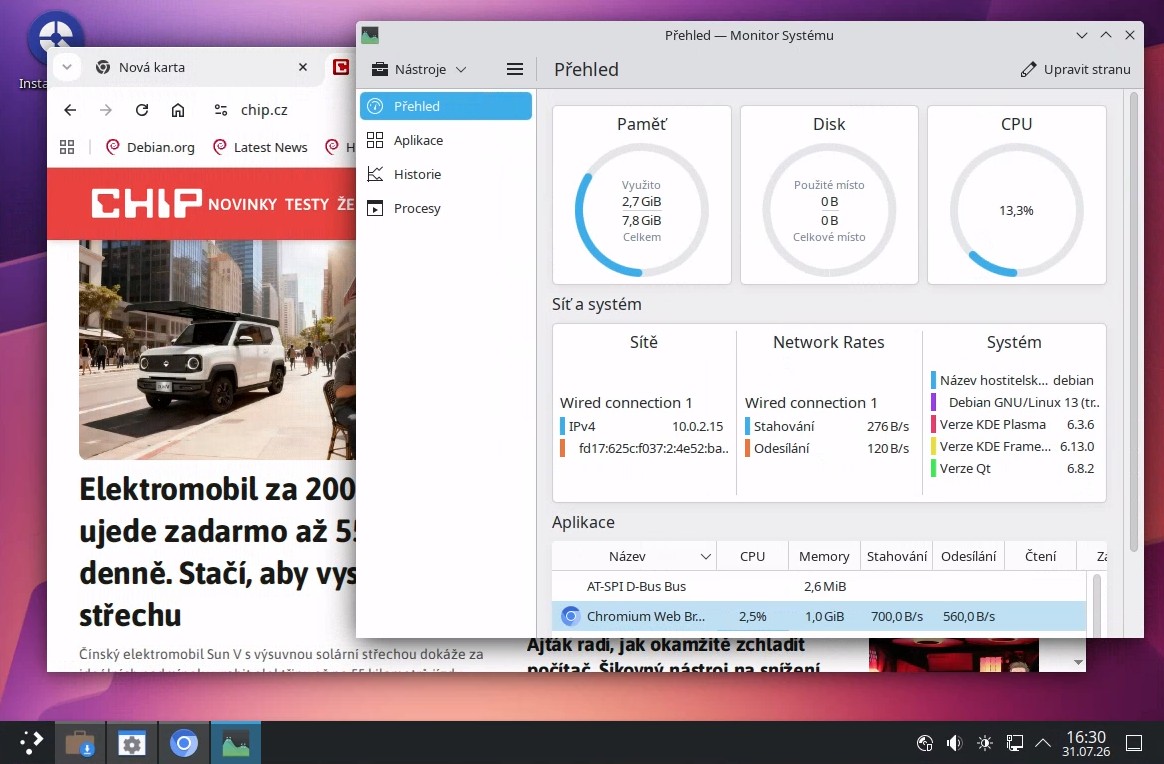Screen dimensions: 1164x764
Task: Click the CHIP logo on the website
Action: (x=146, y=203)
